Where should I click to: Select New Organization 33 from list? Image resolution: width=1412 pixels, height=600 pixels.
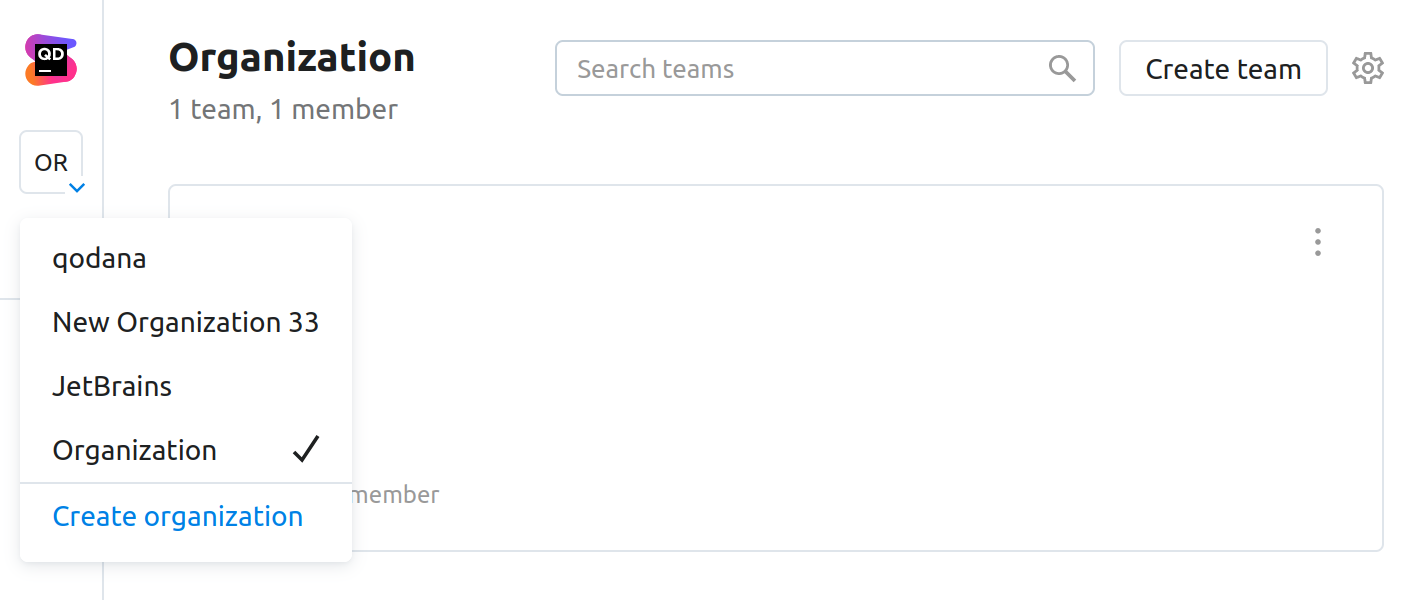point(185,323)
